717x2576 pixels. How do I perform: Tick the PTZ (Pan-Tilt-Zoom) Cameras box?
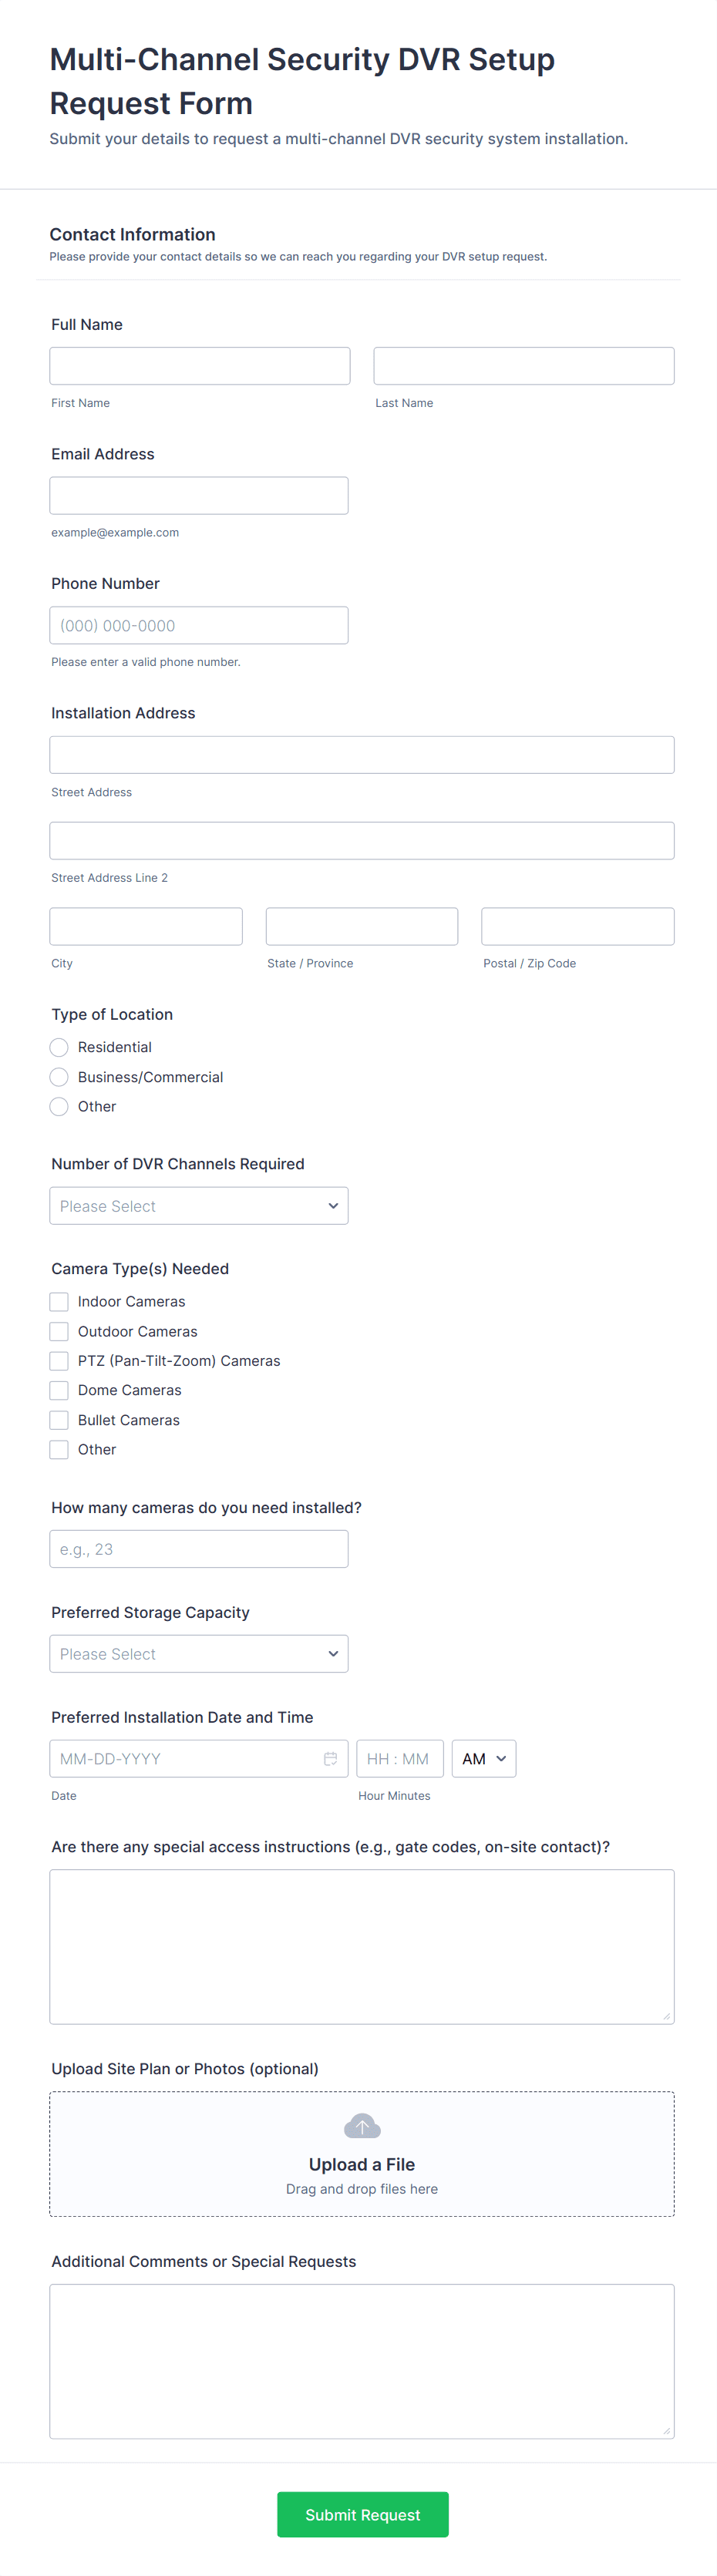pyautogui.click(x=59, y=1361)
